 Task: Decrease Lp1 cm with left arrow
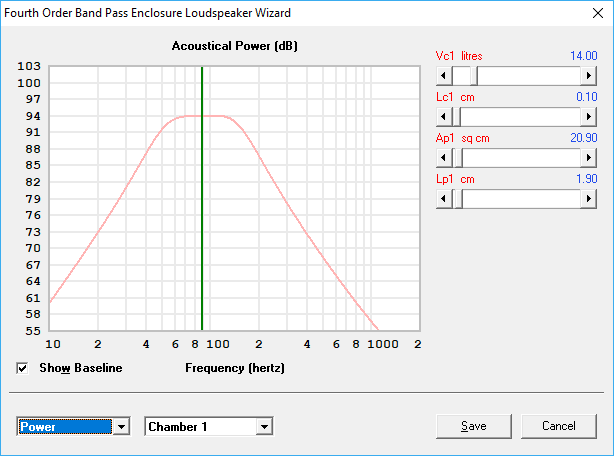point(444,199)
